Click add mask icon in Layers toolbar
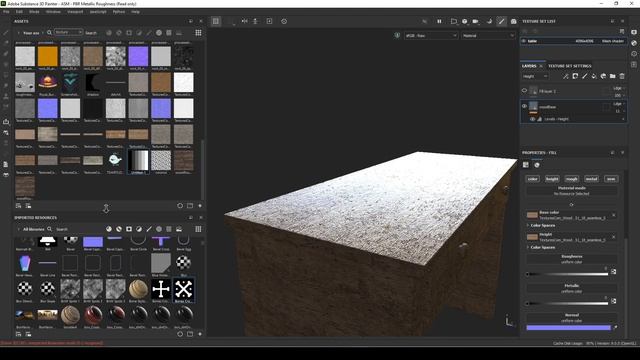 (x=575, y=76)
